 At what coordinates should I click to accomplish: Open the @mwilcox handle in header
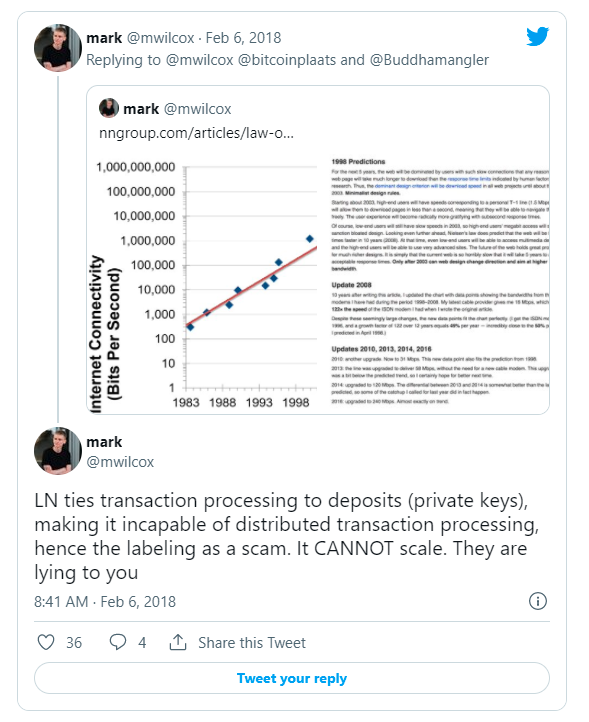160,38
